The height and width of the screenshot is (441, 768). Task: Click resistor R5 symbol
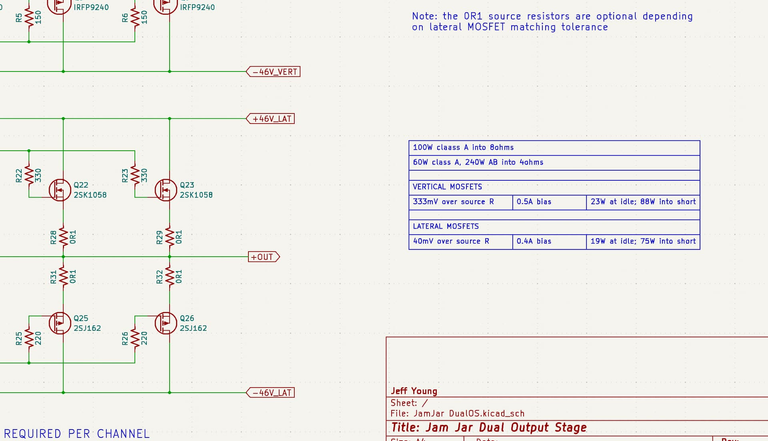tap(29, 18)
